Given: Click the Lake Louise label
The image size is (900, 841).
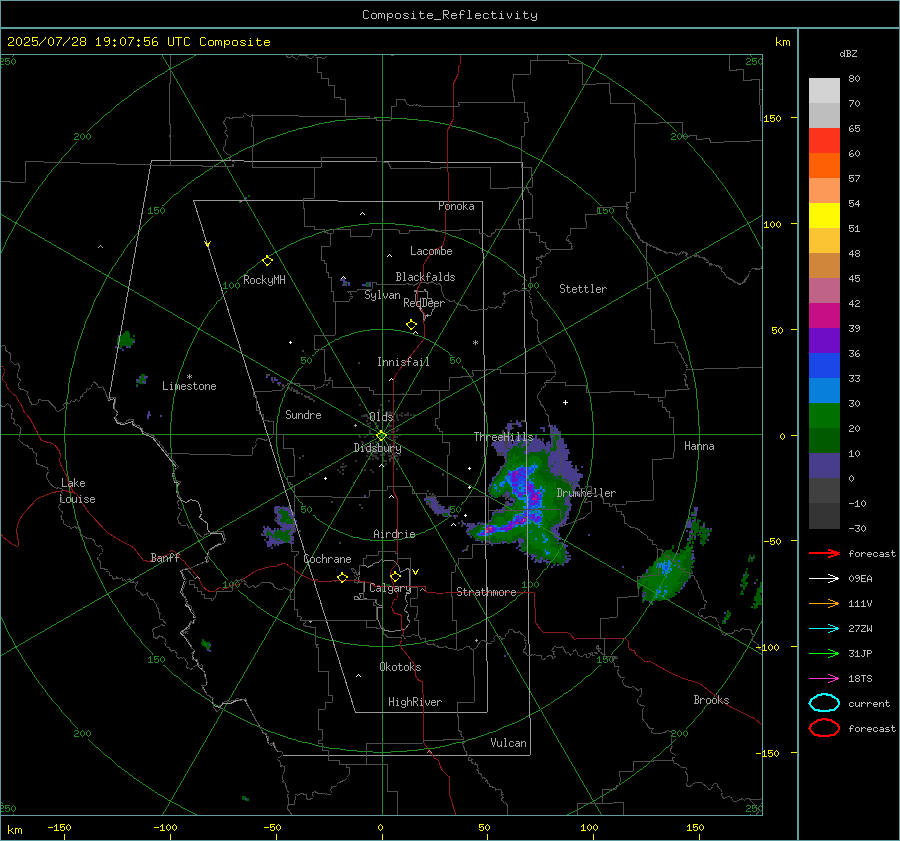Looking at the screenshot, I should click(x=77, y=491).
